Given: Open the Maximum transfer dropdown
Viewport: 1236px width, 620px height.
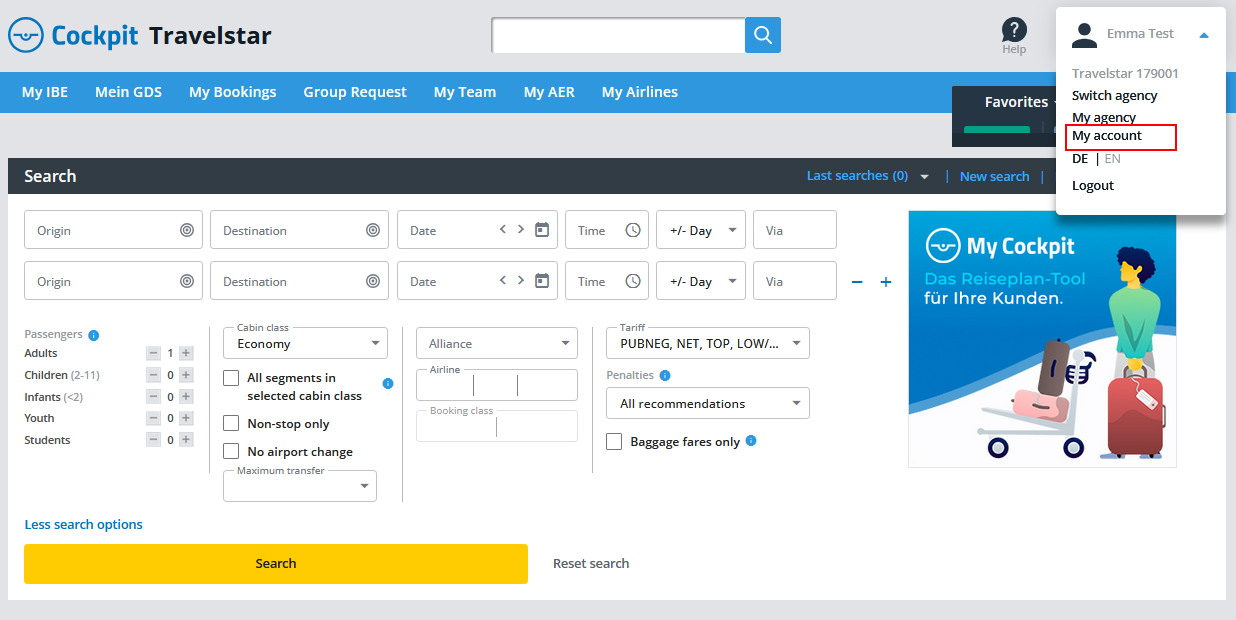Looking at the screenshot, I should 300,486.
